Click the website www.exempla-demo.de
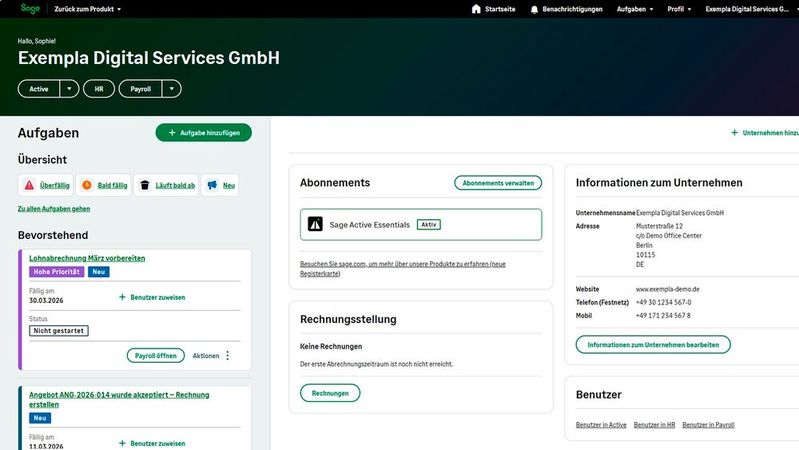The height and width of the screenshot is (450, 799). coord(668,289)
